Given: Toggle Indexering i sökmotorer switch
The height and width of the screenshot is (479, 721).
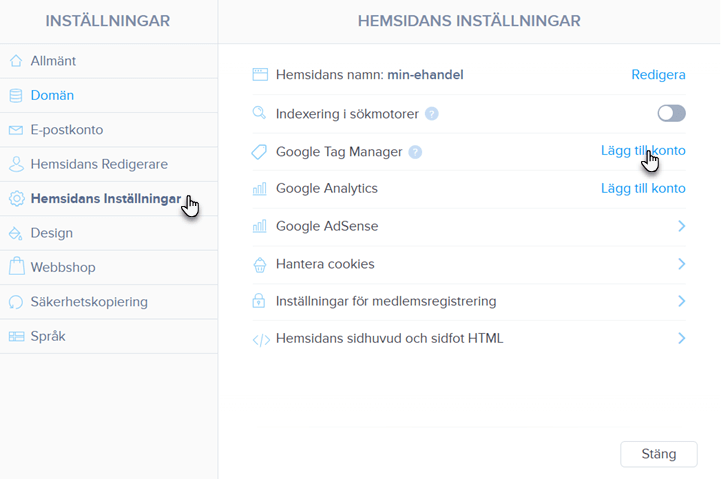Looking at the screenshot, I should coord(671,113).
